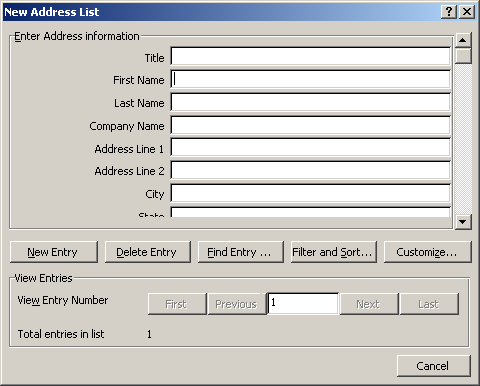Open Customize address list fields

[428, 252]
